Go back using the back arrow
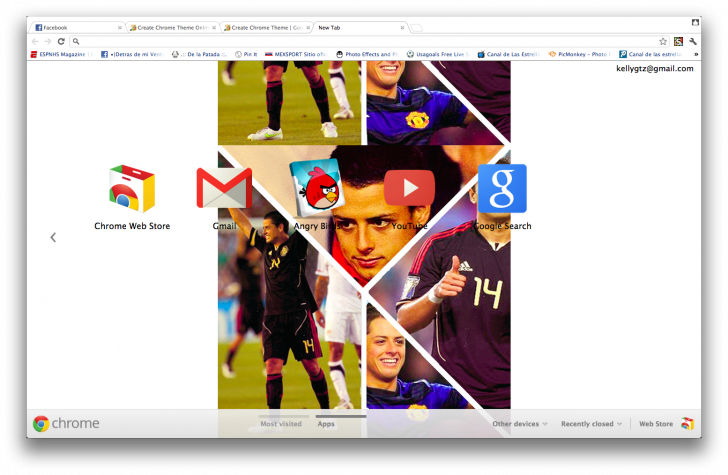The height and width of the screenshot is (475, 728). pyautogui.click(x=35, y=41)
